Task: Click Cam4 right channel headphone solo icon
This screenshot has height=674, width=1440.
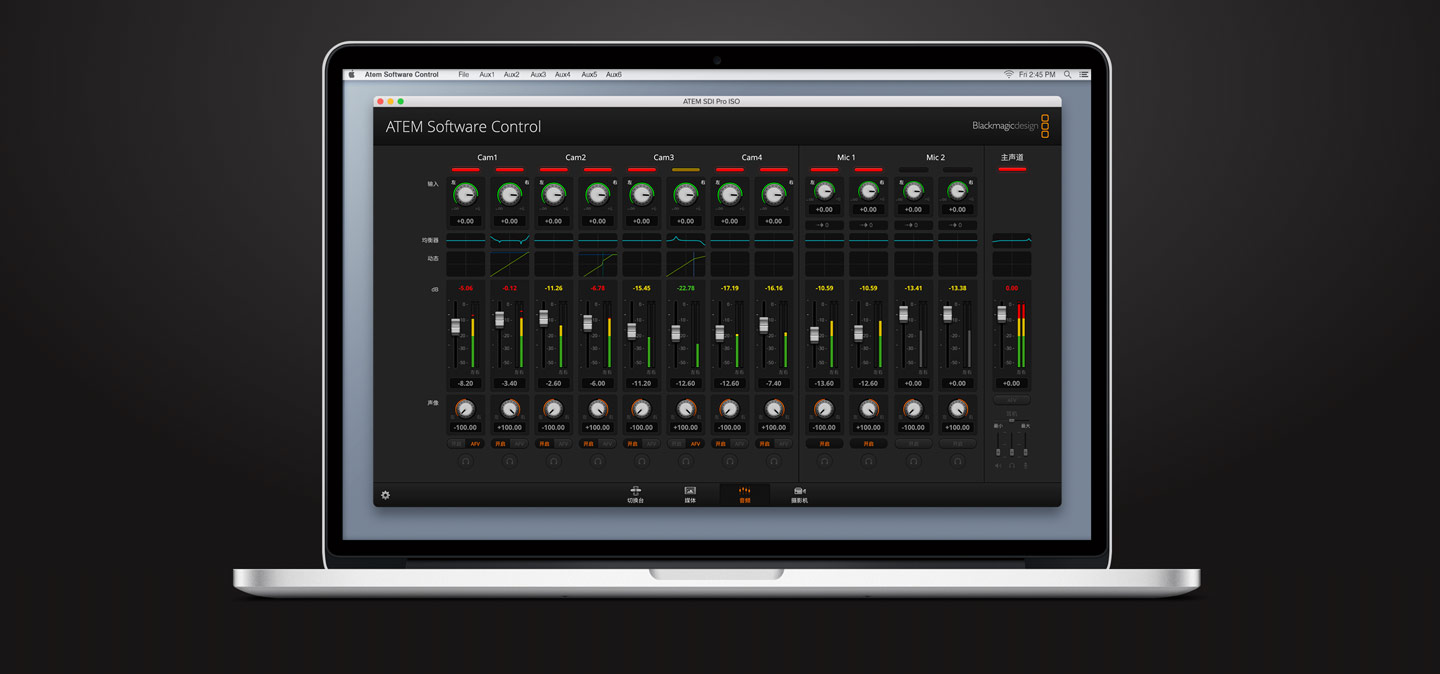Action: (x=774, y=461)
